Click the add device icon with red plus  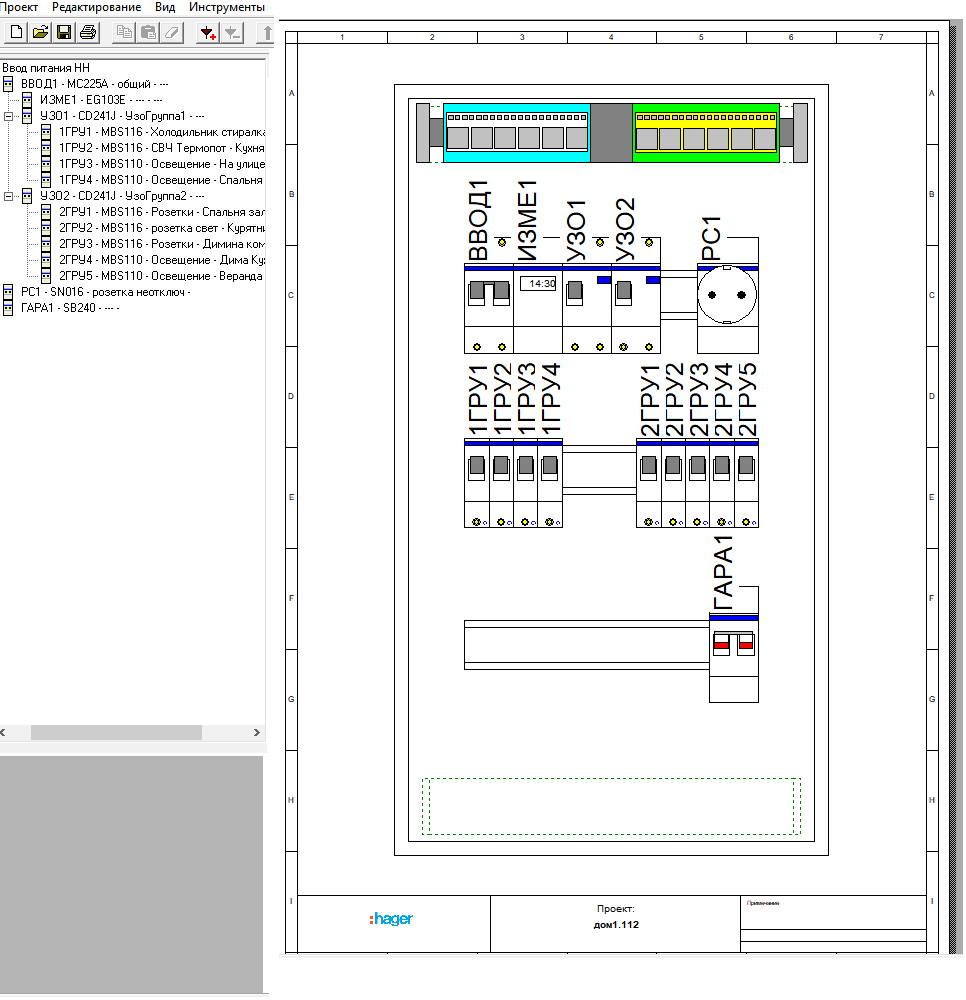(x=207, y=33)
